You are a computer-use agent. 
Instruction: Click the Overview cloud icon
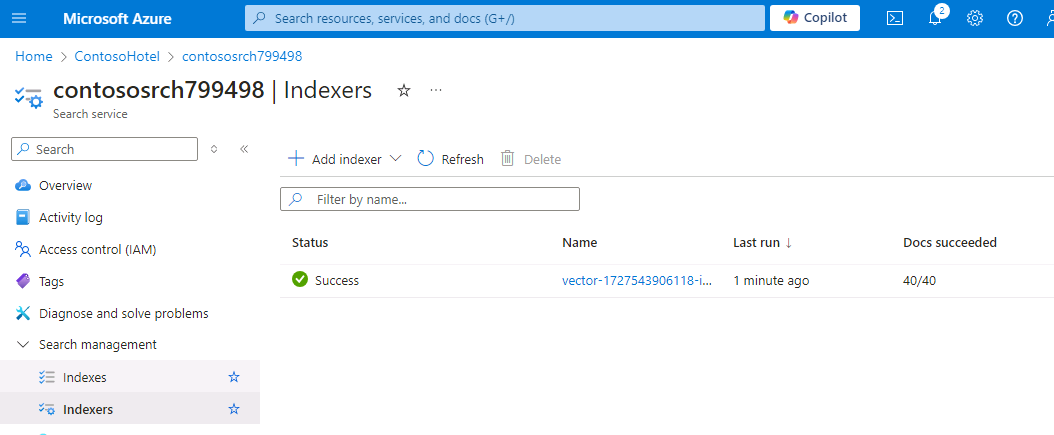coord(23,186)
